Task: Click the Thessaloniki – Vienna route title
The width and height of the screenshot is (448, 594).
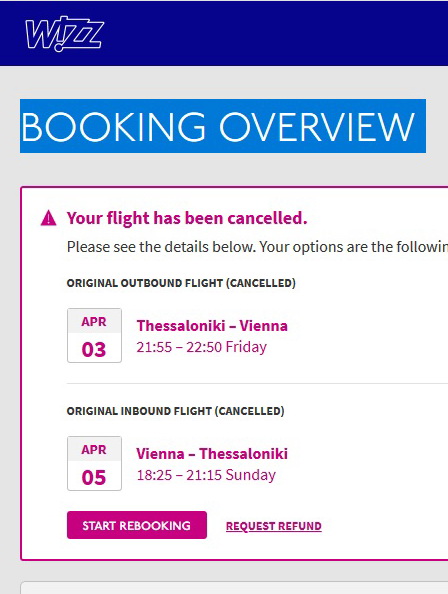Action: click(x=212, y=326)
